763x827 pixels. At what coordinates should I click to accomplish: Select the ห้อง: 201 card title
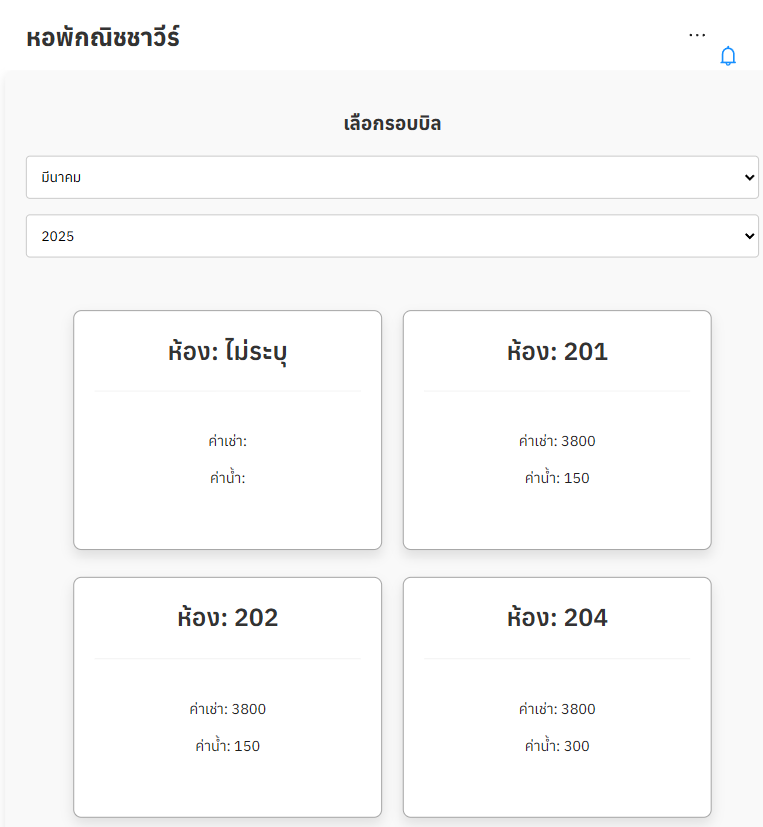[557, 352]
